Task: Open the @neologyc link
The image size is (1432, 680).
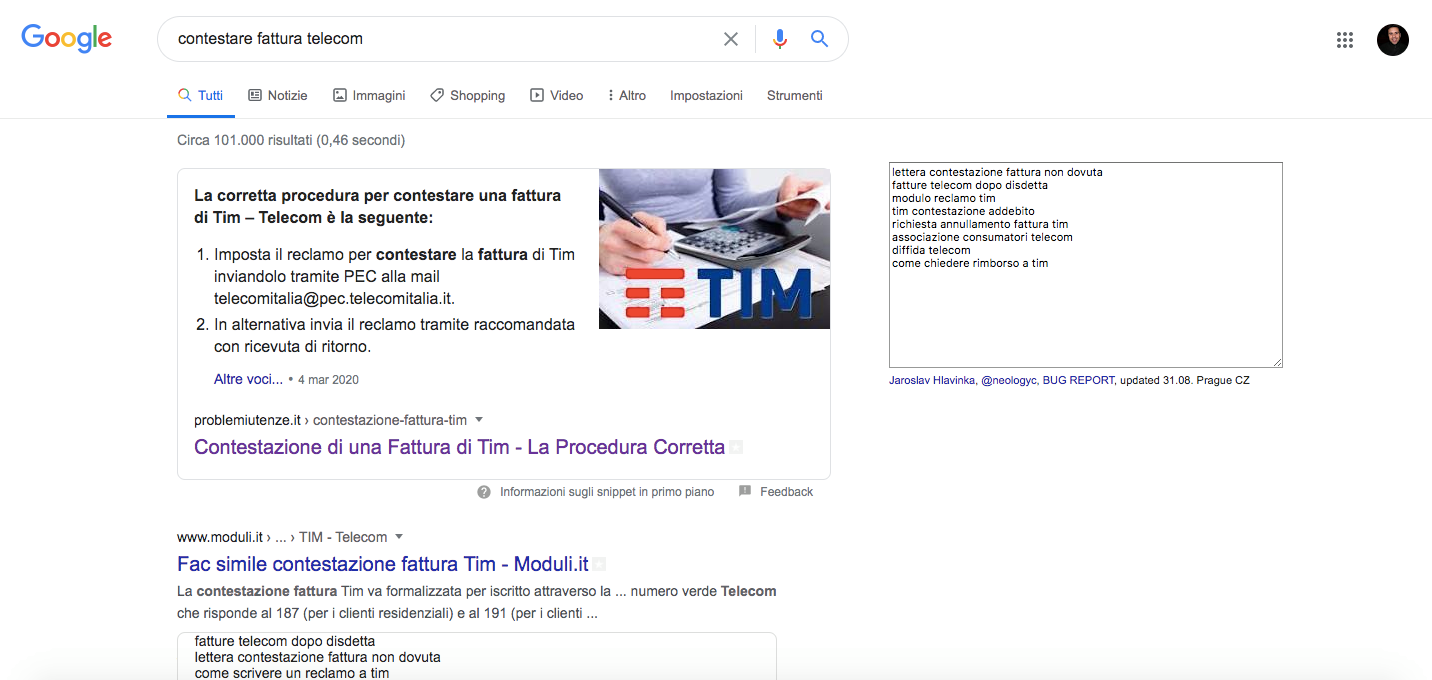Action: [1008, 381]
